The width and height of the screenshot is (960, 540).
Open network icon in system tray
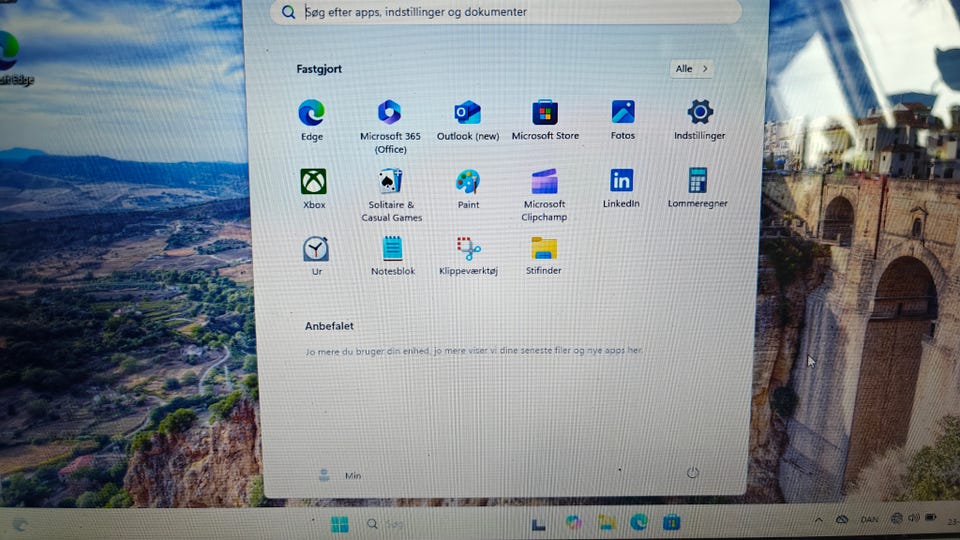point(896,518)
